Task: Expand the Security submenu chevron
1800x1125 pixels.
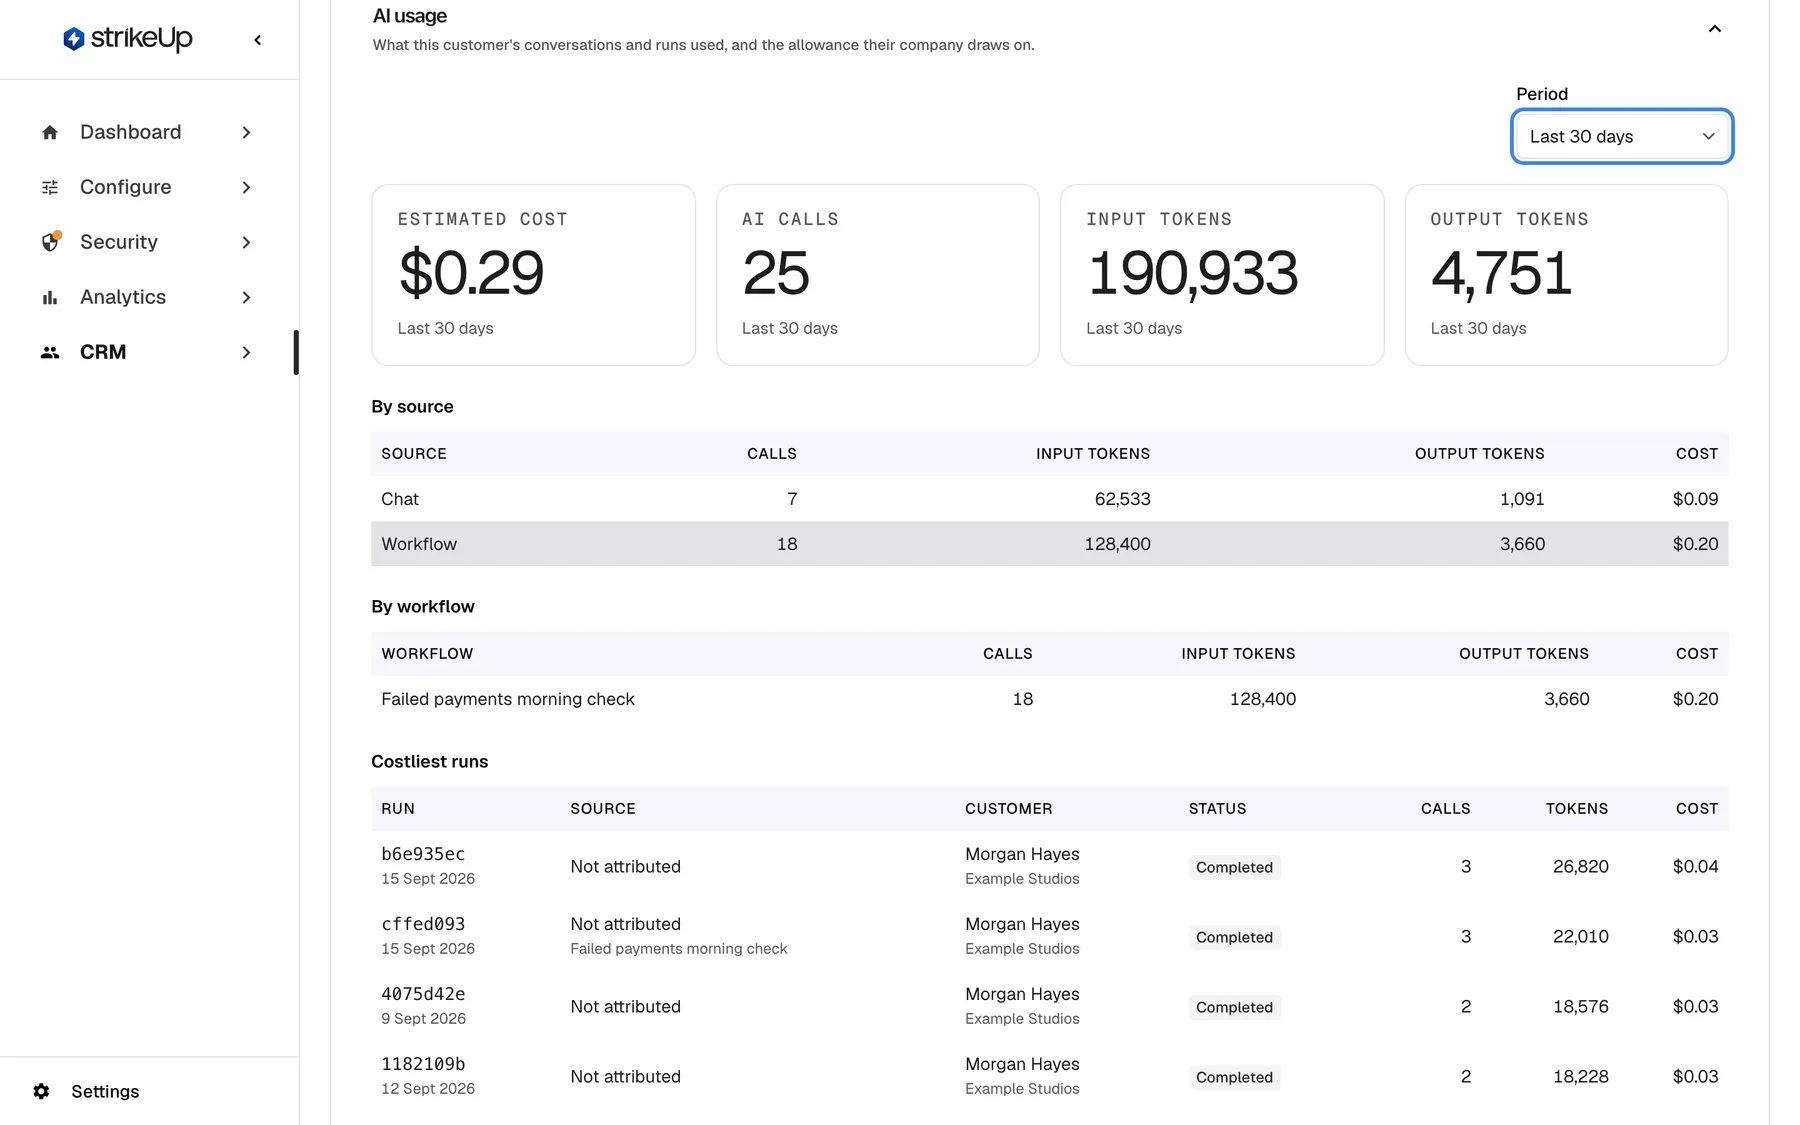Action: pos(246,242)
